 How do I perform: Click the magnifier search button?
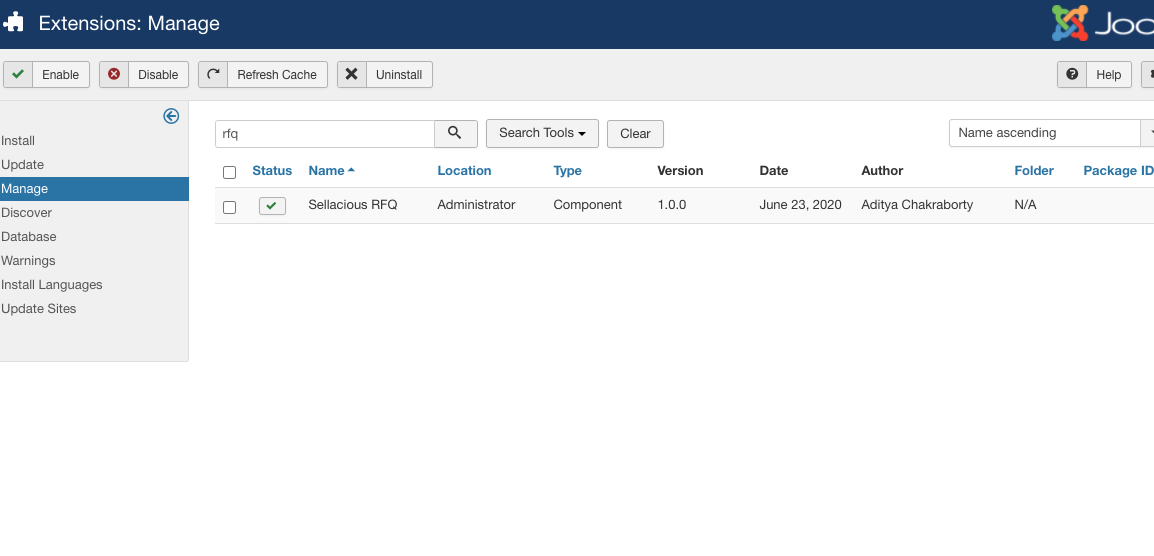tap(456, 133)
